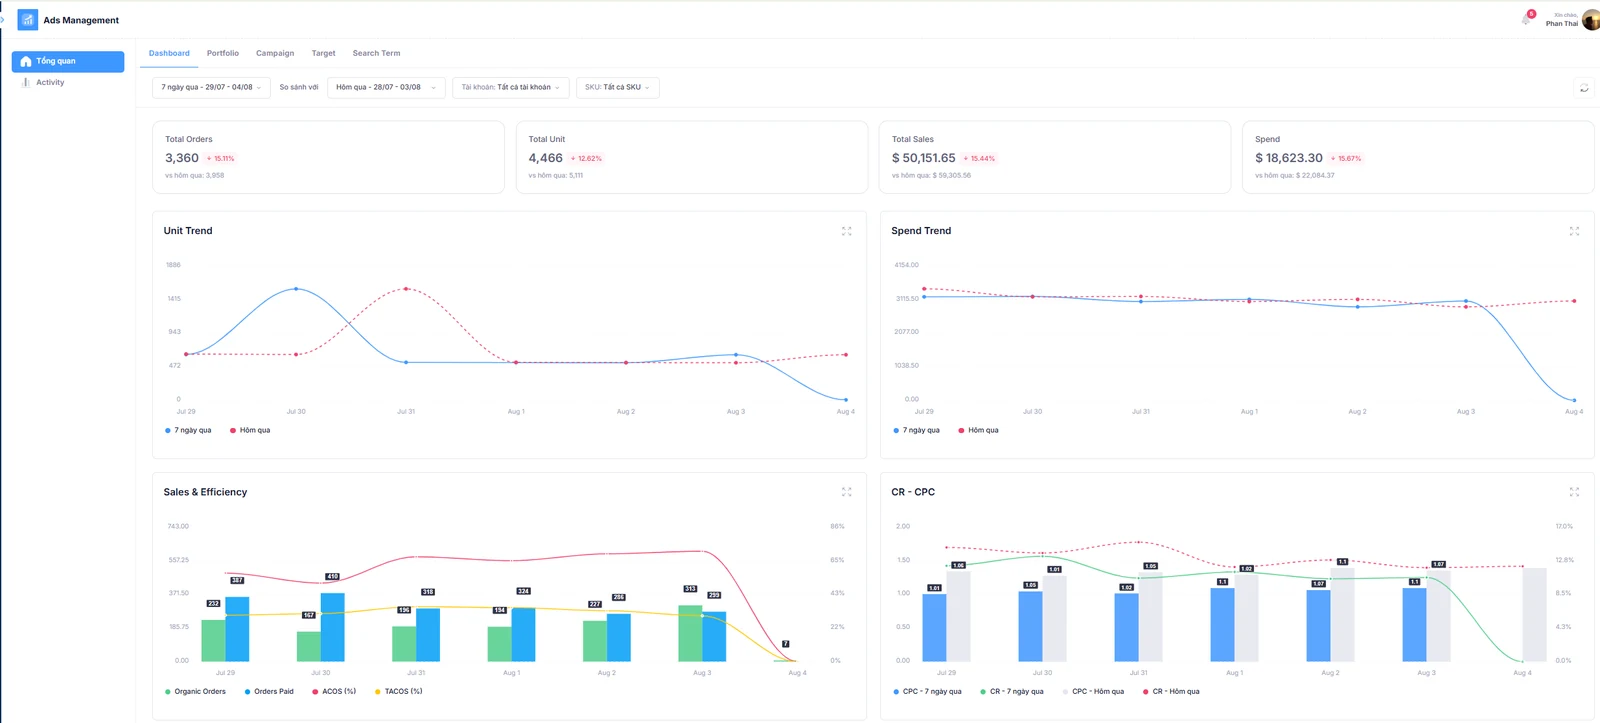Open the Target tab
The height and width of the screenshot is (723, 1600).
click(323, 53)
